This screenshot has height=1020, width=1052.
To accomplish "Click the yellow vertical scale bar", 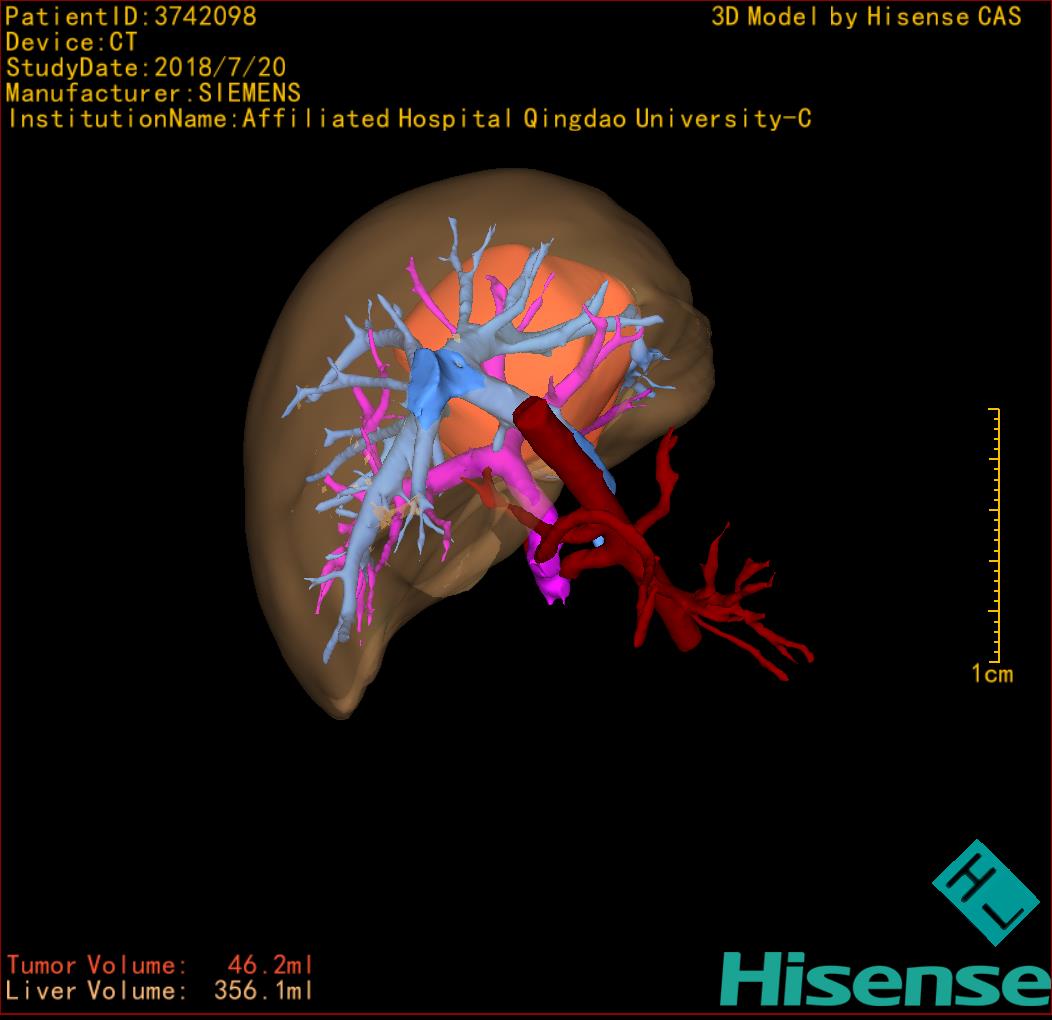I will click(x=996, y=535).
